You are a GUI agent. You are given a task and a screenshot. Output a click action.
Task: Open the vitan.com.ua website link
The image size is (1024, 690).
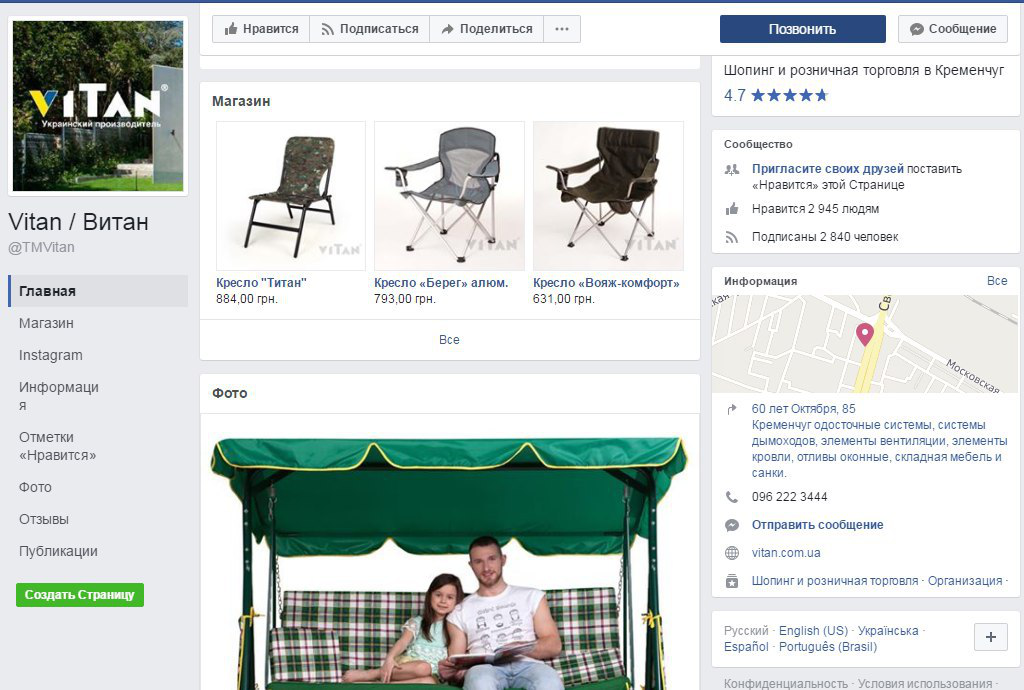point(786,553)
